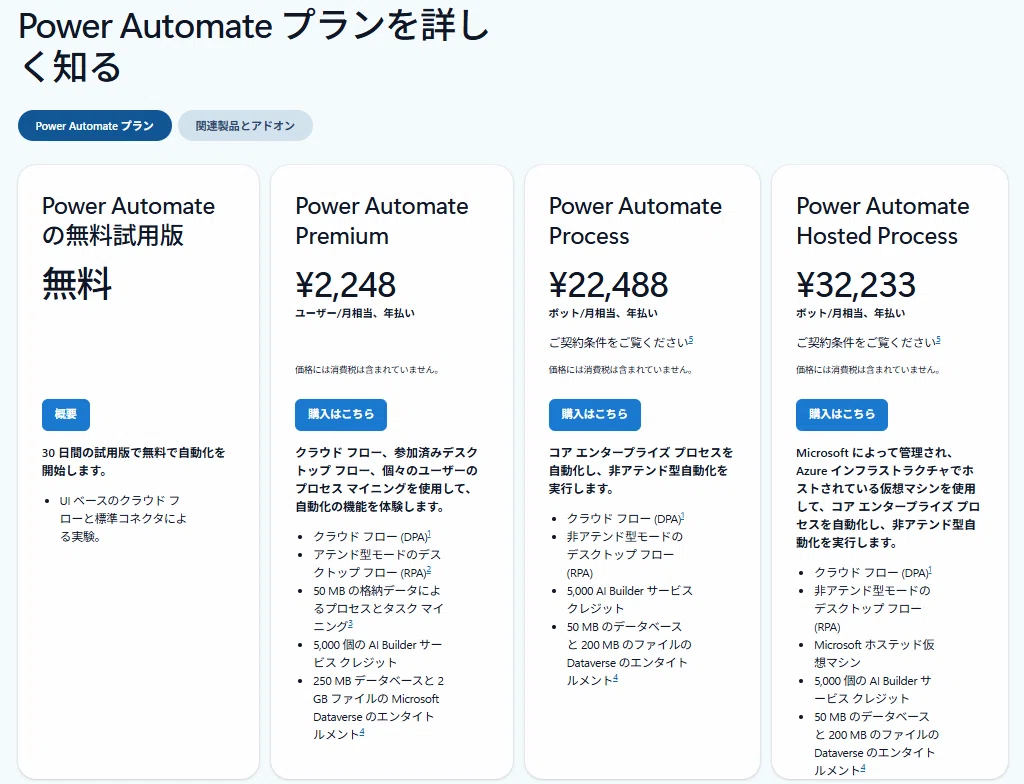The width and height of the screenshot is (1024, 784).
Task: Click the 概要 button on free trial card
Action: coord(66,414)
